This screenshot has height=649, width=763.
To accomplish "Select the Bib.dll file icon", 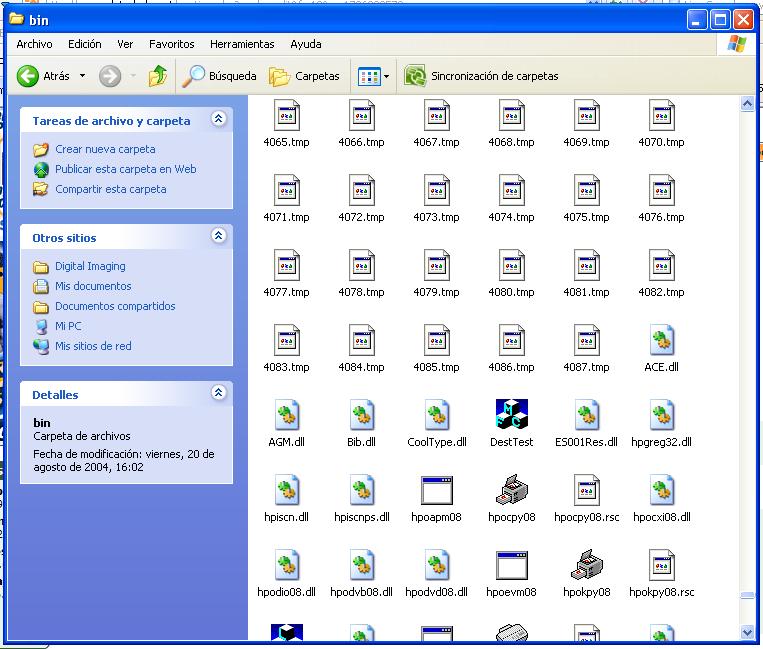I will [362, 415].
